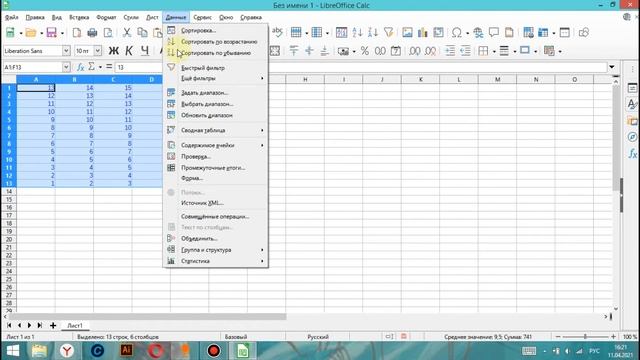Choose 'Сортировать по возрастанию' menu entry
Screen dimensions: 640x360
216,42
